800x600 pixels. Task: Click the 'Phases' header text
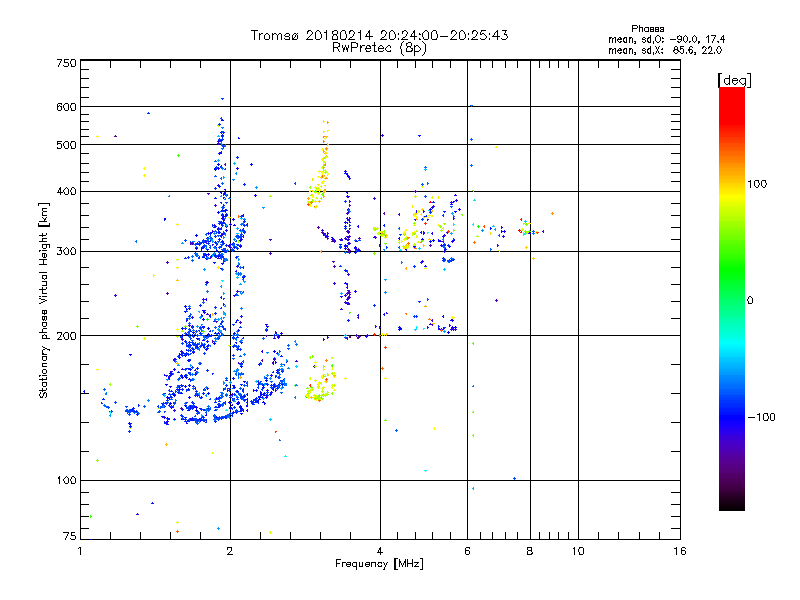pos(647,29)
